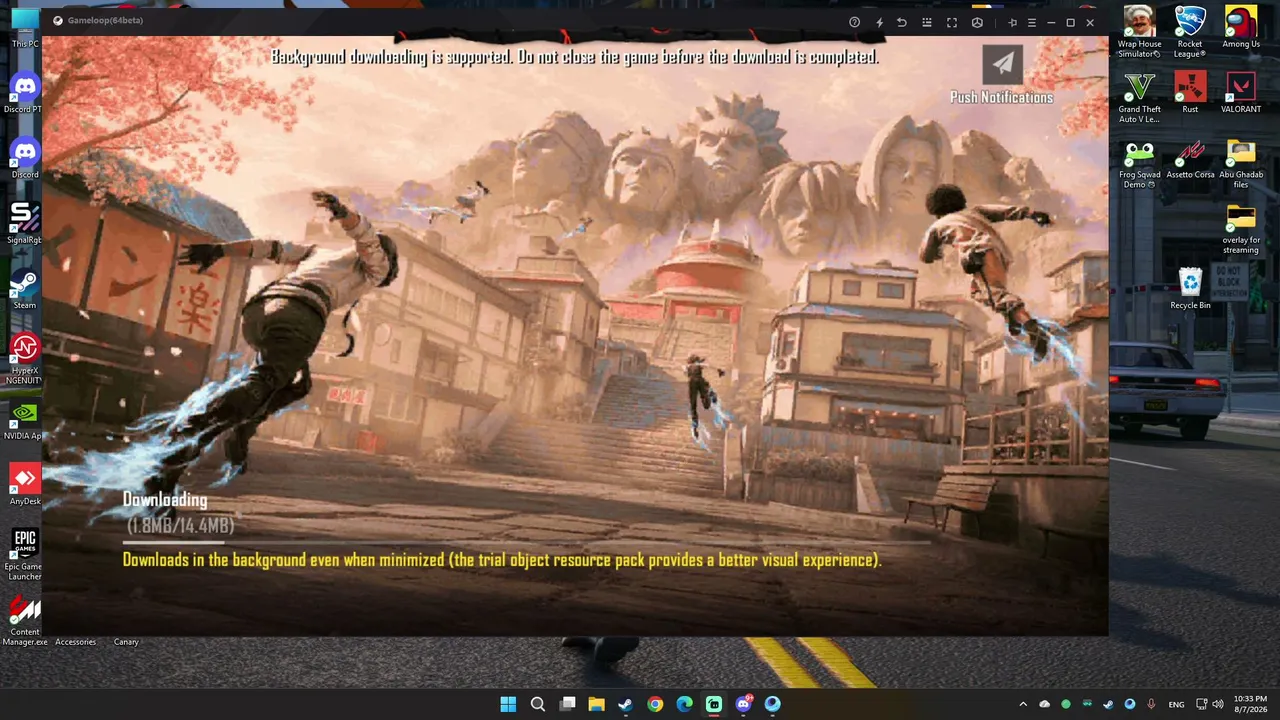Tap the Push Notifications paper plane button
1280x720 pixels.
pos(1003,63)
